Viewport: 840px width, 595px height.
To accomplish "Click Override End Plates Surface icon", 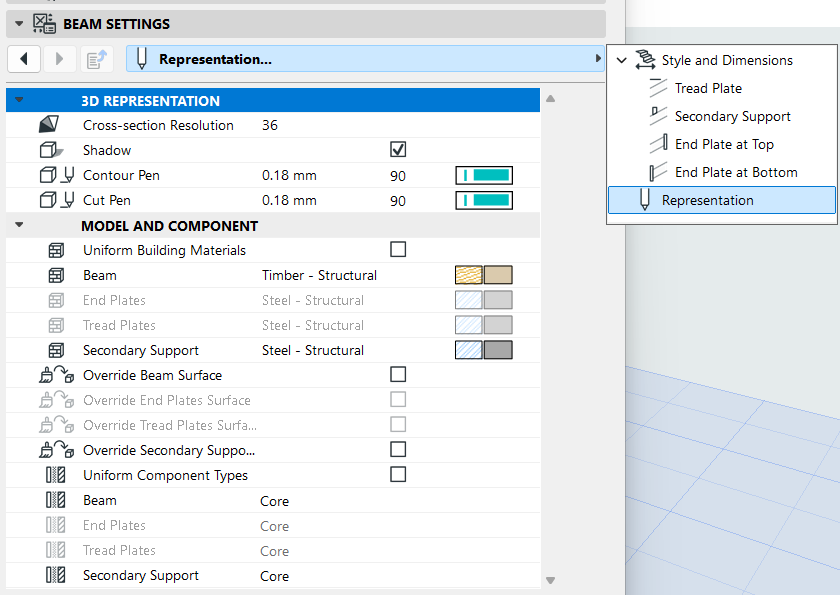I will point(56,400).
